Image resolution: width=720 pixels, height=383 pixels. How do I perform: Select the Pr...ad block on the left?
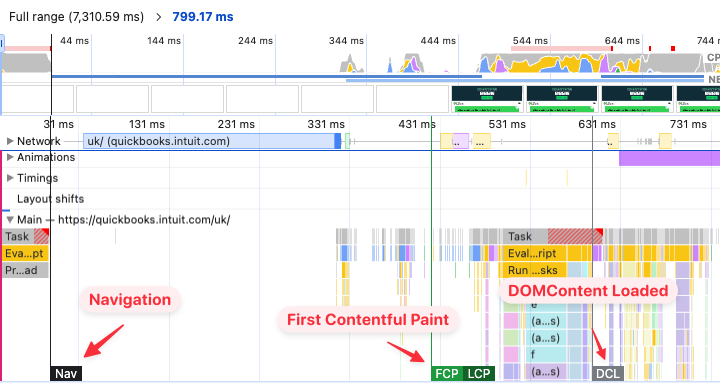point(25,270)
